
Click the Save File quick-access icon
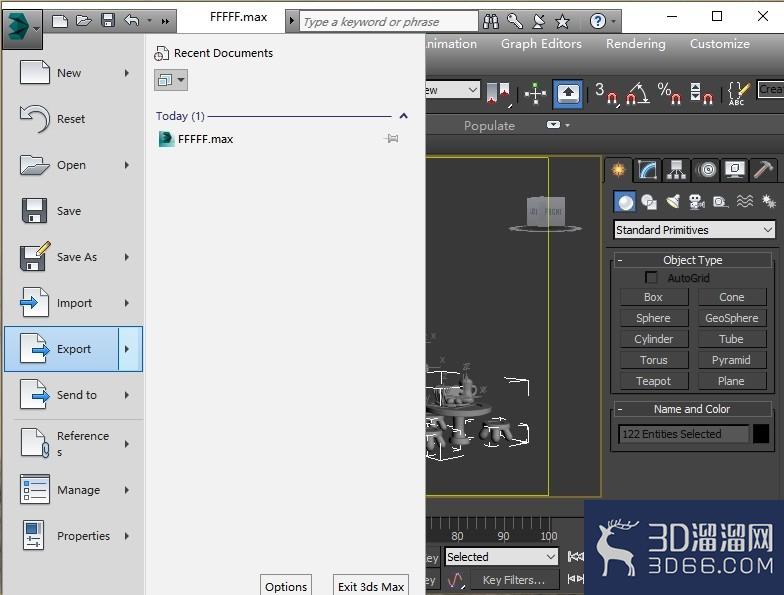pyautogui.click(x=108, y=21)
